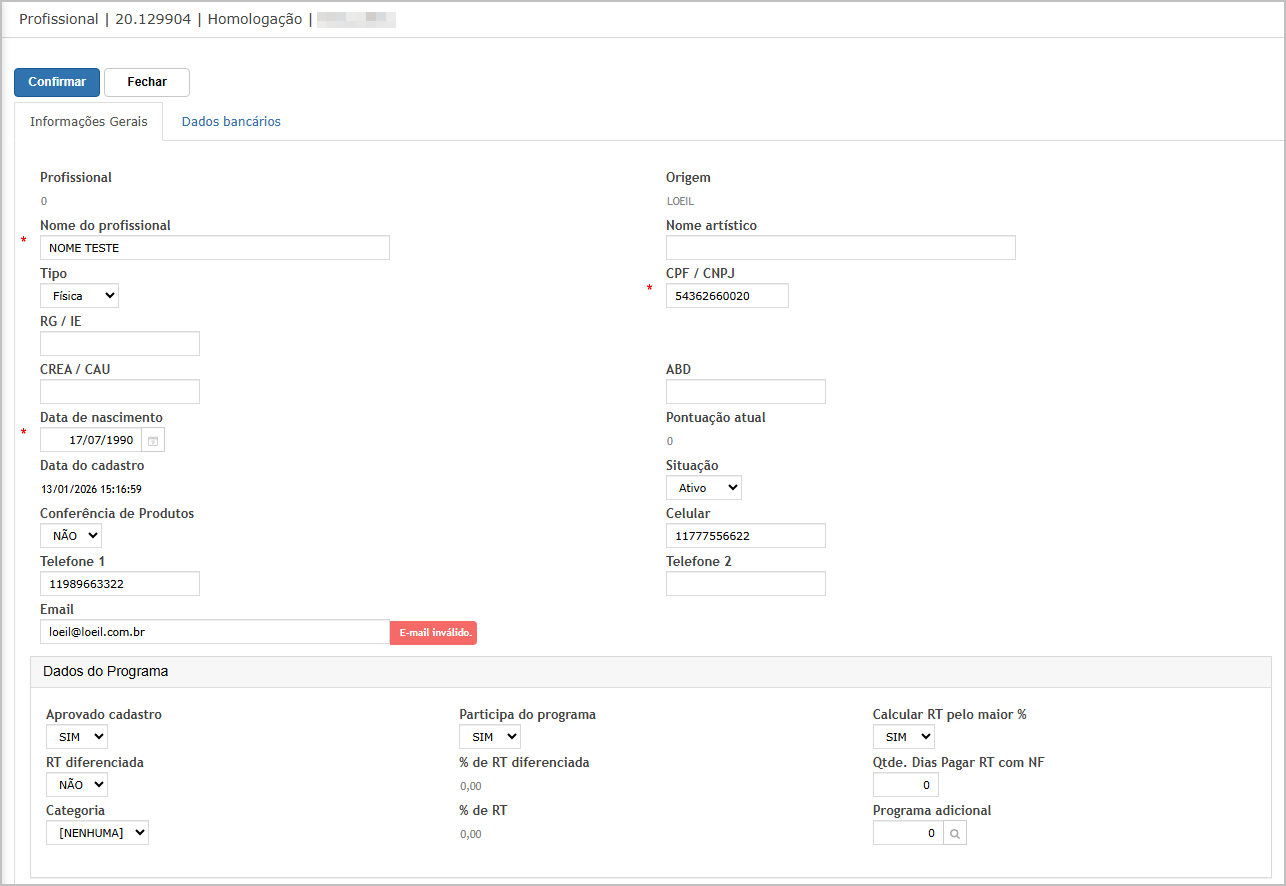Click the Nome do profissional text field
This screenshot has height=886, width=1286.
pos(214,248)
